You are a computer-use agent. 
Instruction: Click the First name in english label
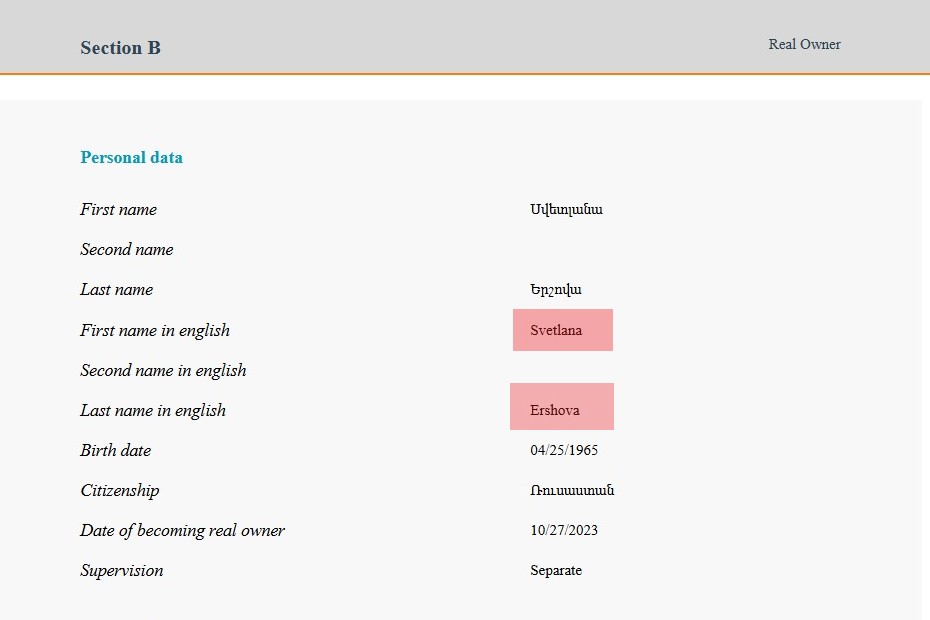click(x=155, y=330)
